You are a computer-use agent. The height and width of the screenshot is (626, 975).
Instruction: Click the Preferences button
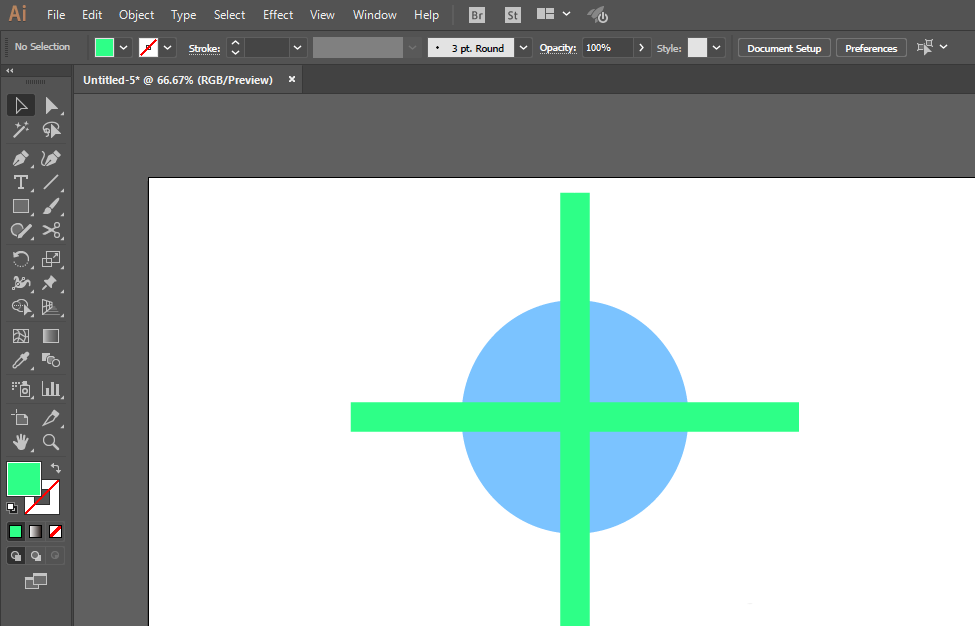tap(871, 48)
